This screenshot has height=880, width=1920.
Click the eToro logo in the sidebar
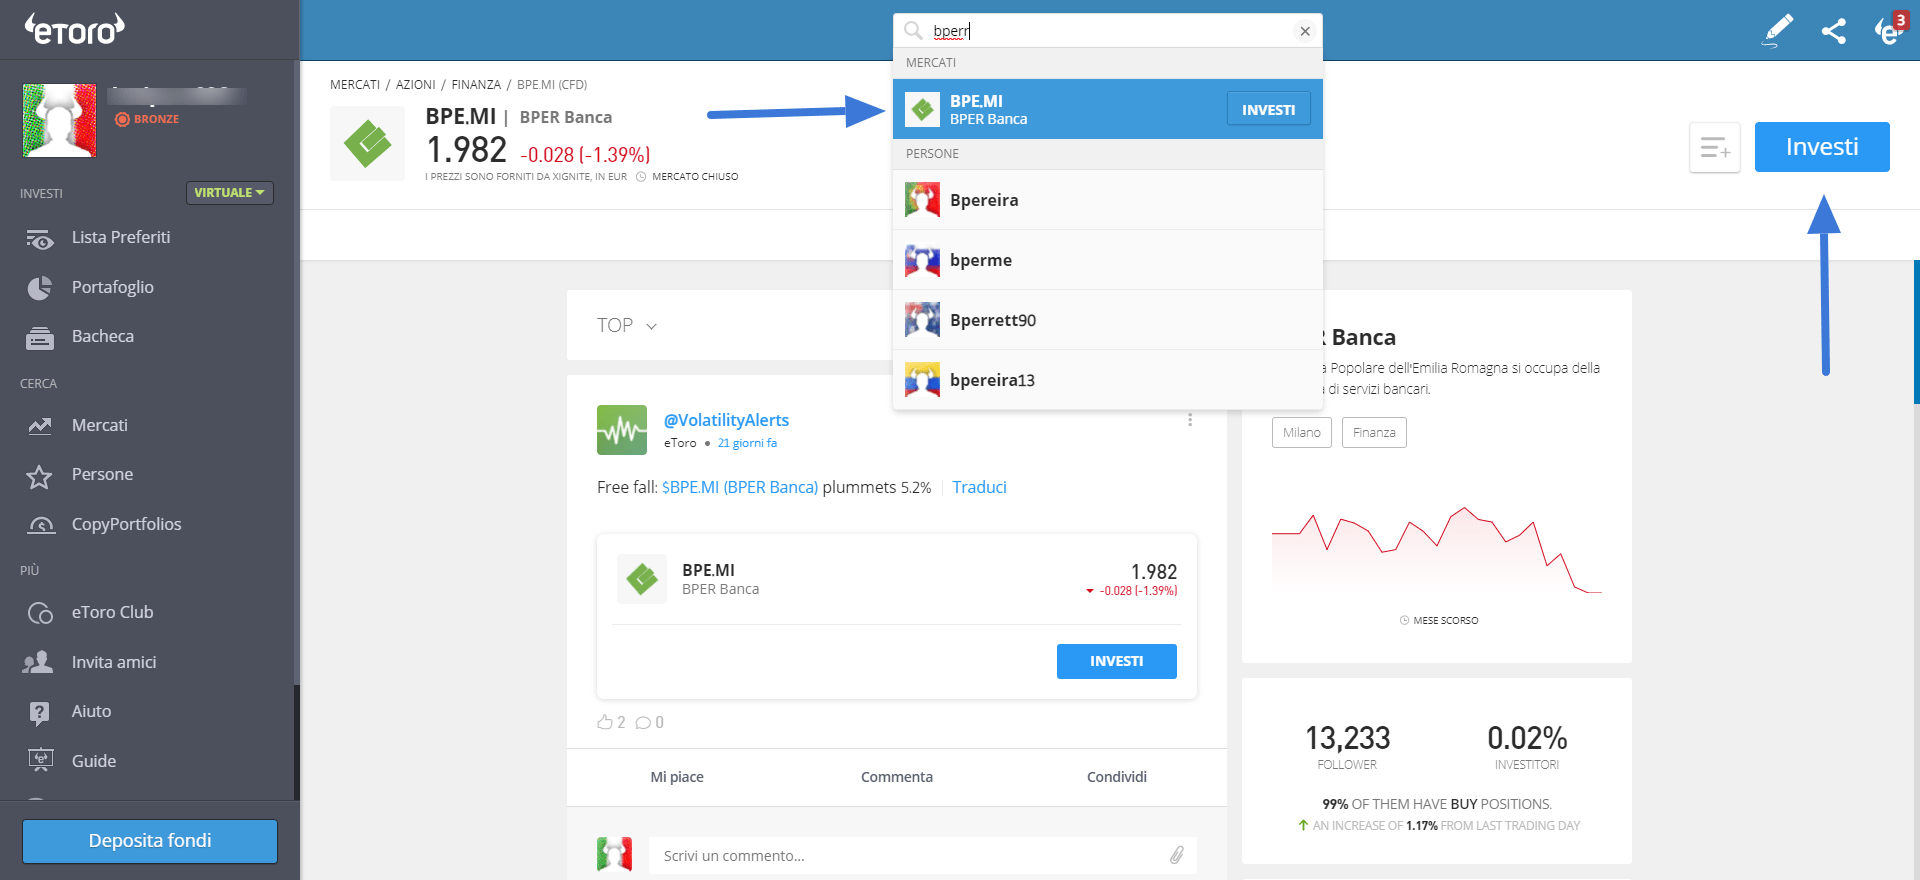click(75, 29)
